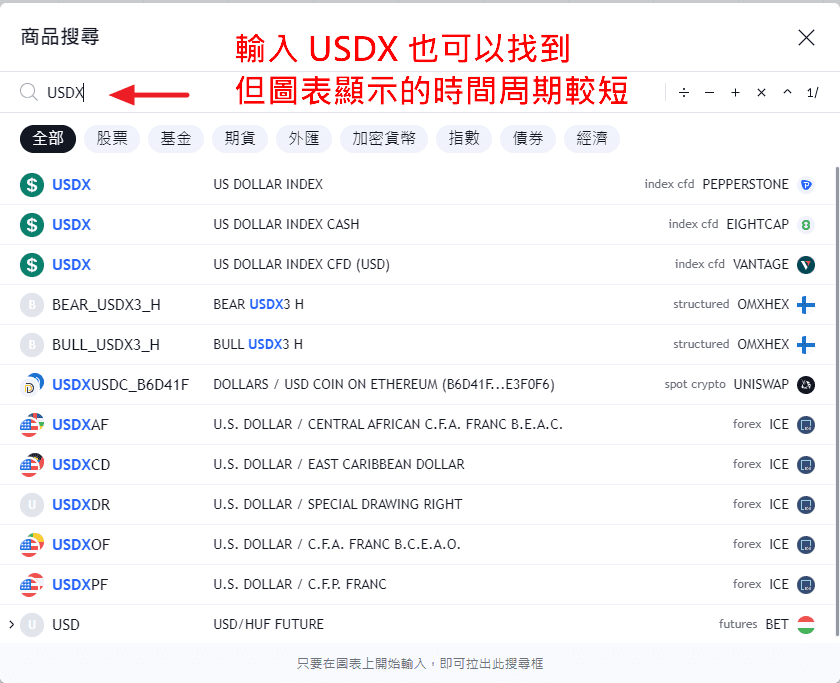
Task: Select the 債券 filter tab
Action: point(528,139)
